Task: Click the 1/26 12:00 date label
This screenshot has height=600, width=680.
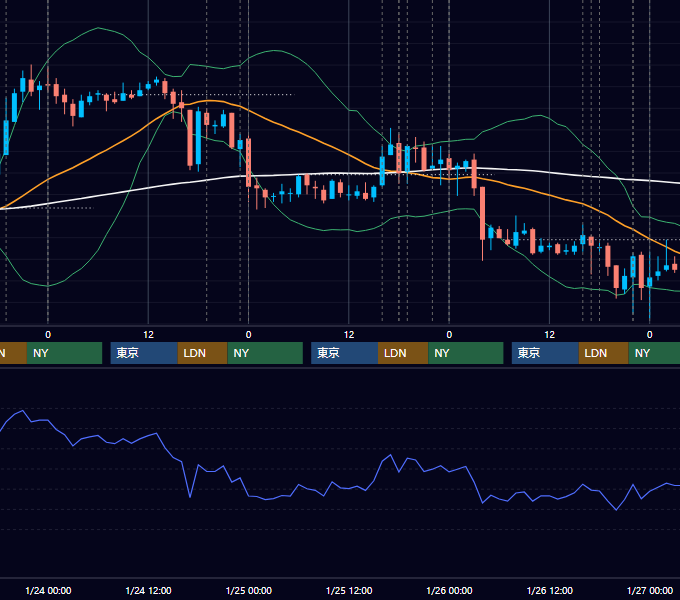Action: click(x=549, y=590)
